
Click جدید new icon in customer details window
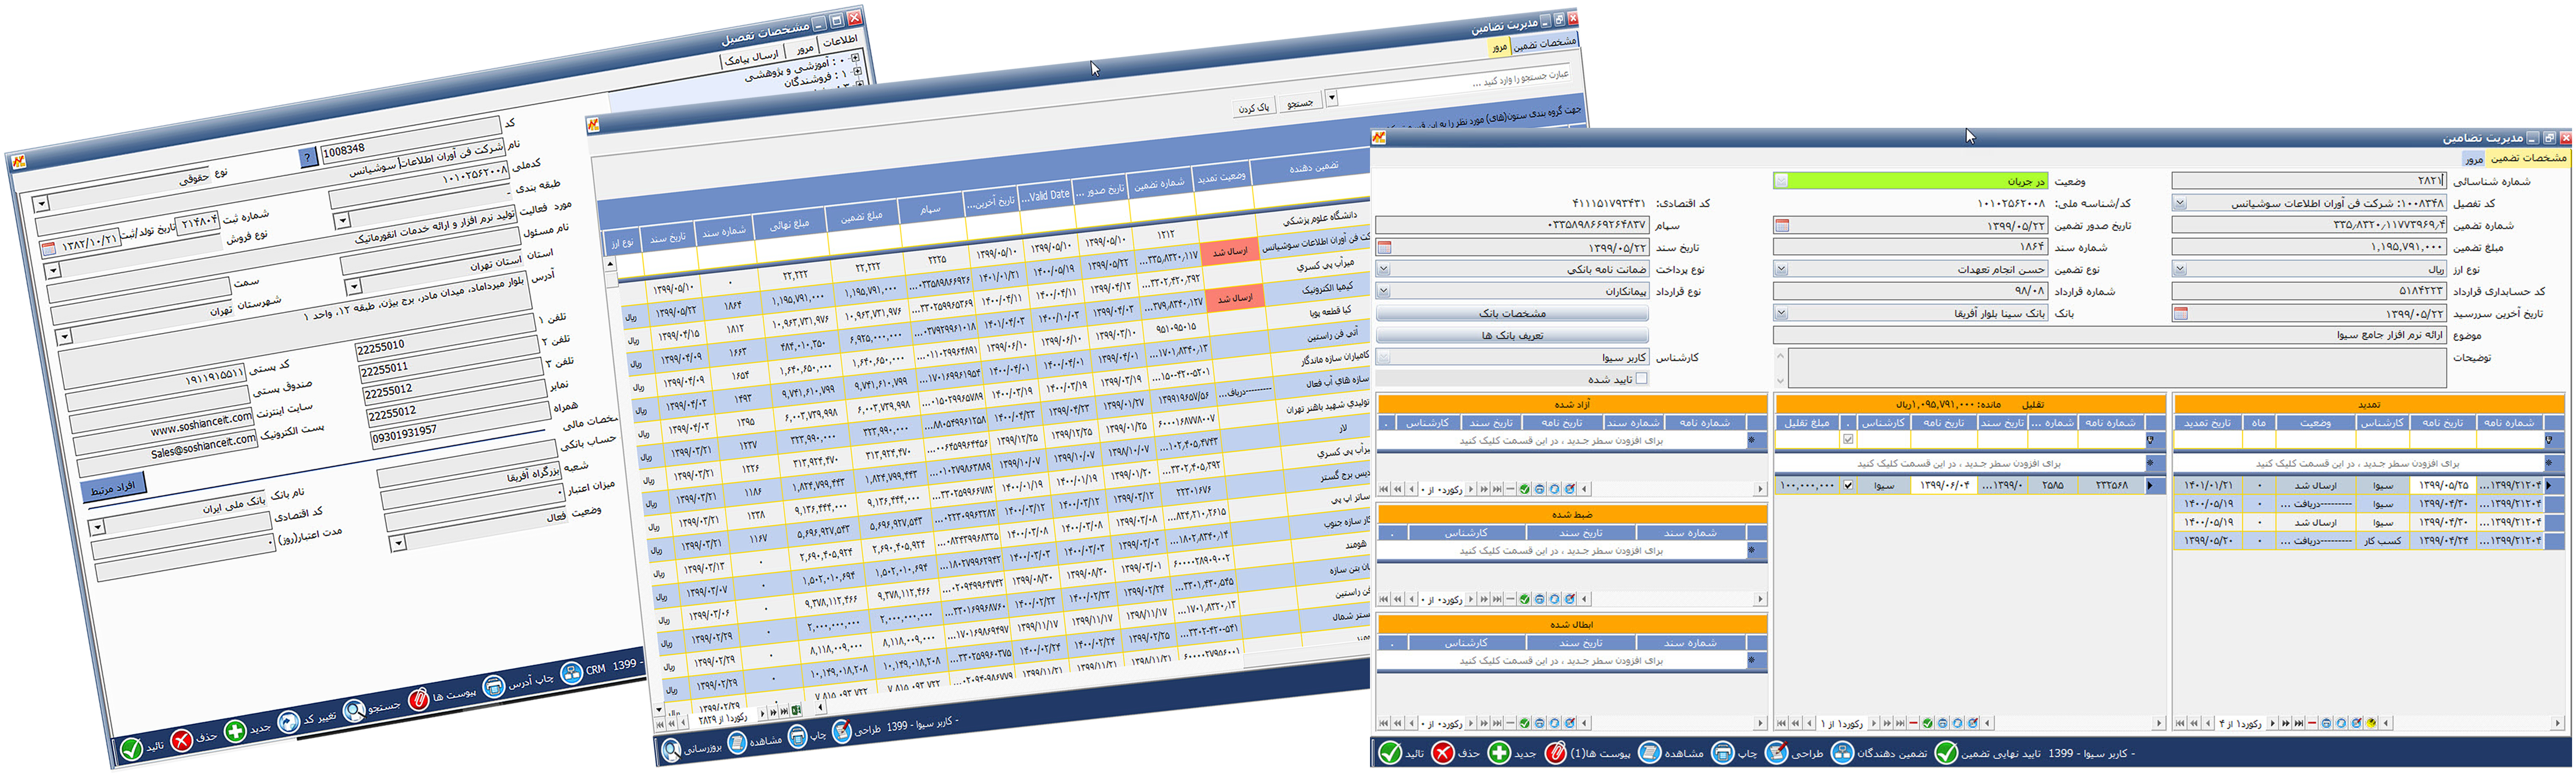pyautogui.click(x=235, y=731)
